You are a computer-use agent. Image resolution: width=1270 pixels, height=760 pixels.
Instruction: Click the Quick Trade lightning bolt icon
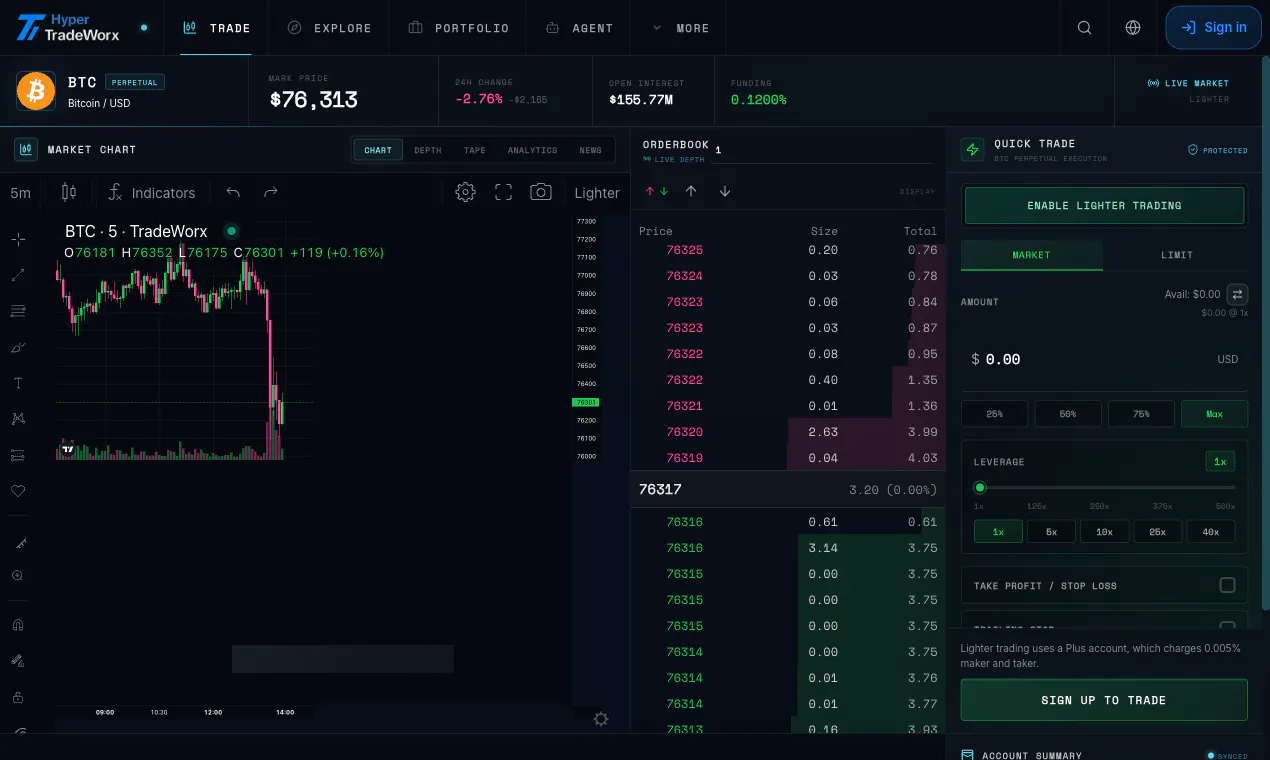point(972,150)
